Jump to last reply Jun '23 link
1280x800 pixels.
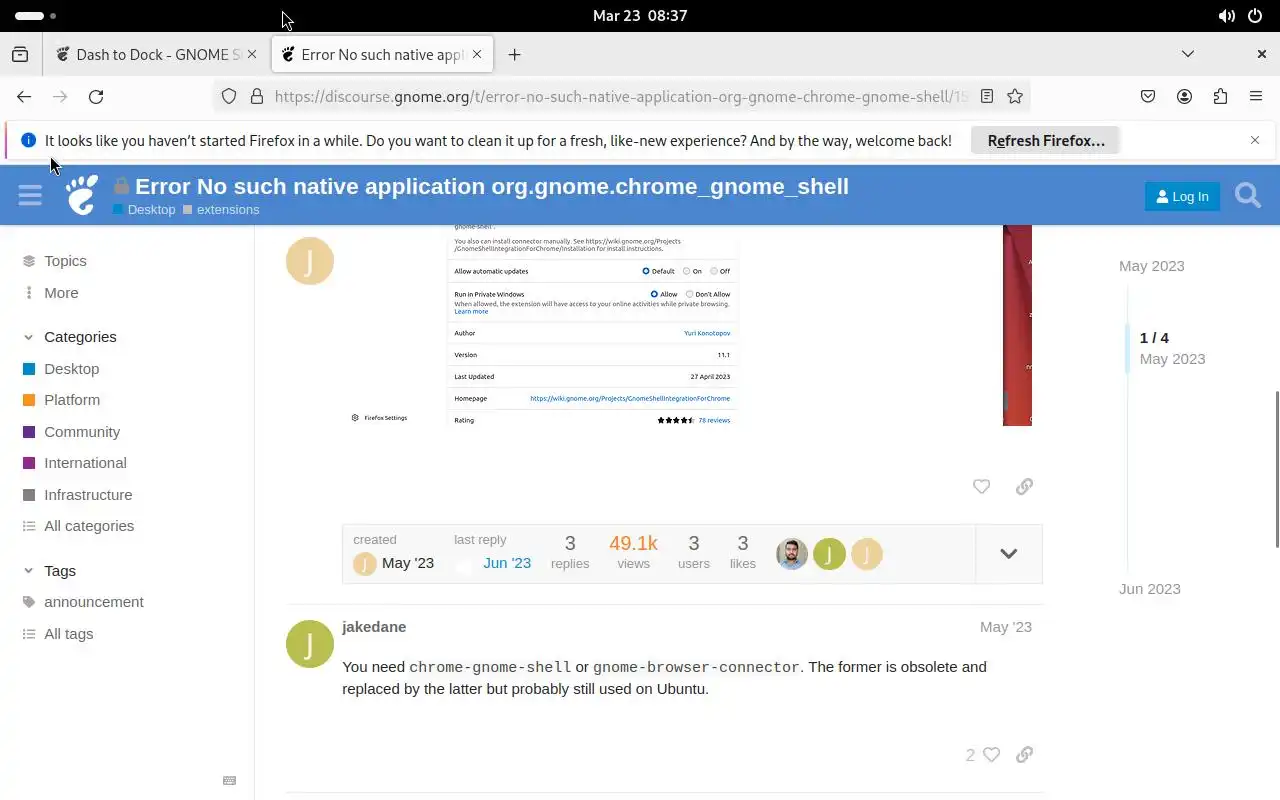pyautogui.click(x=507, y=563)
